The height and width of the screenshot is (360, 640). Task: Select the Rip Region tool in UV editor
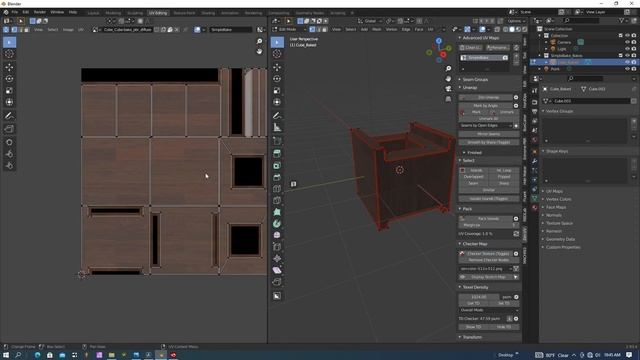[9, 129]
